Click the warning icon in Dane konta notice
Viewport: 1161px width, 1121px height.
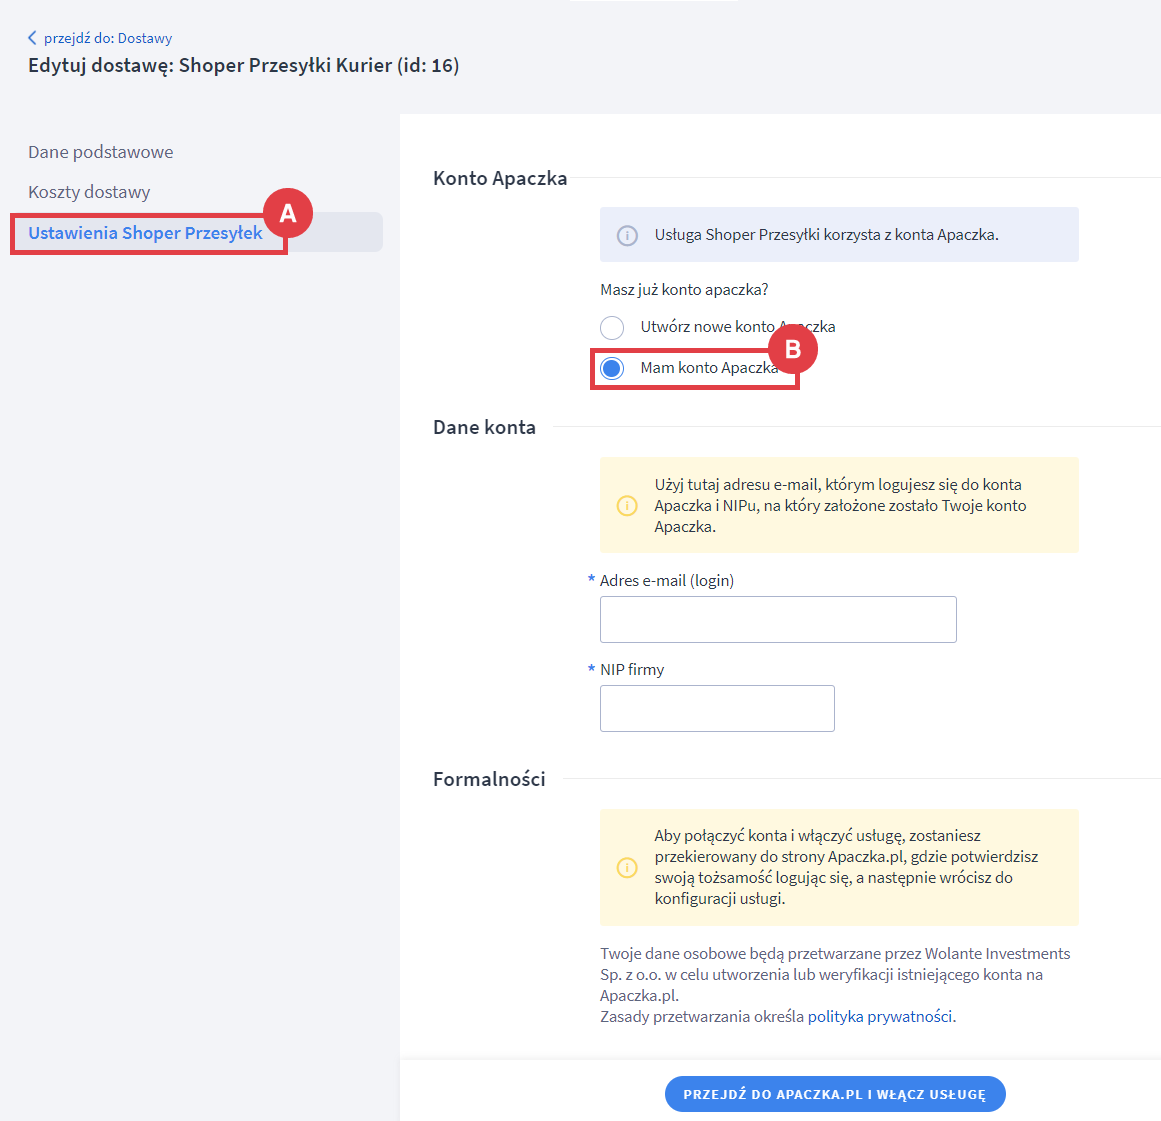click(x=627, y=506)
